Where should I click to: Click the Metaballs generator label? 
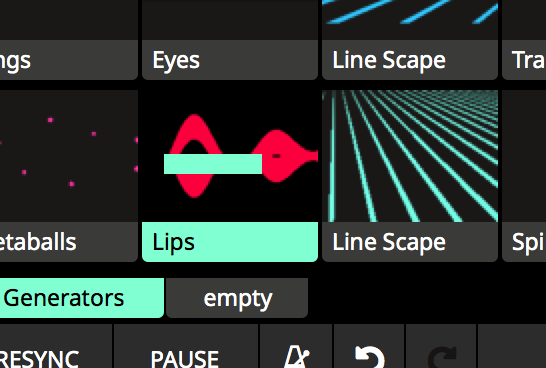pos(69,242)
